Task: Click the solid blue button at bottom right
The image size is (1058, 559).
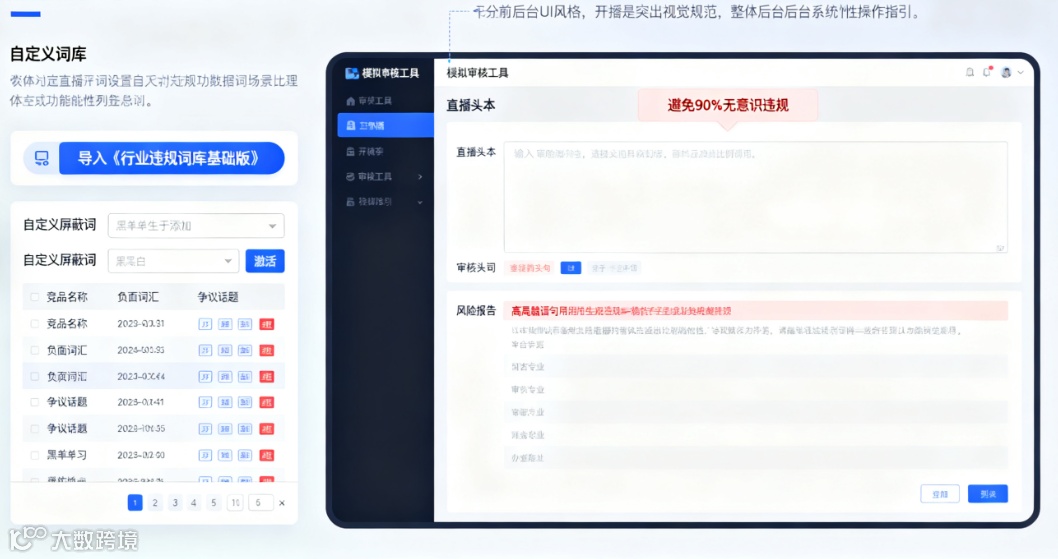Action: click(x=988, y=494)
